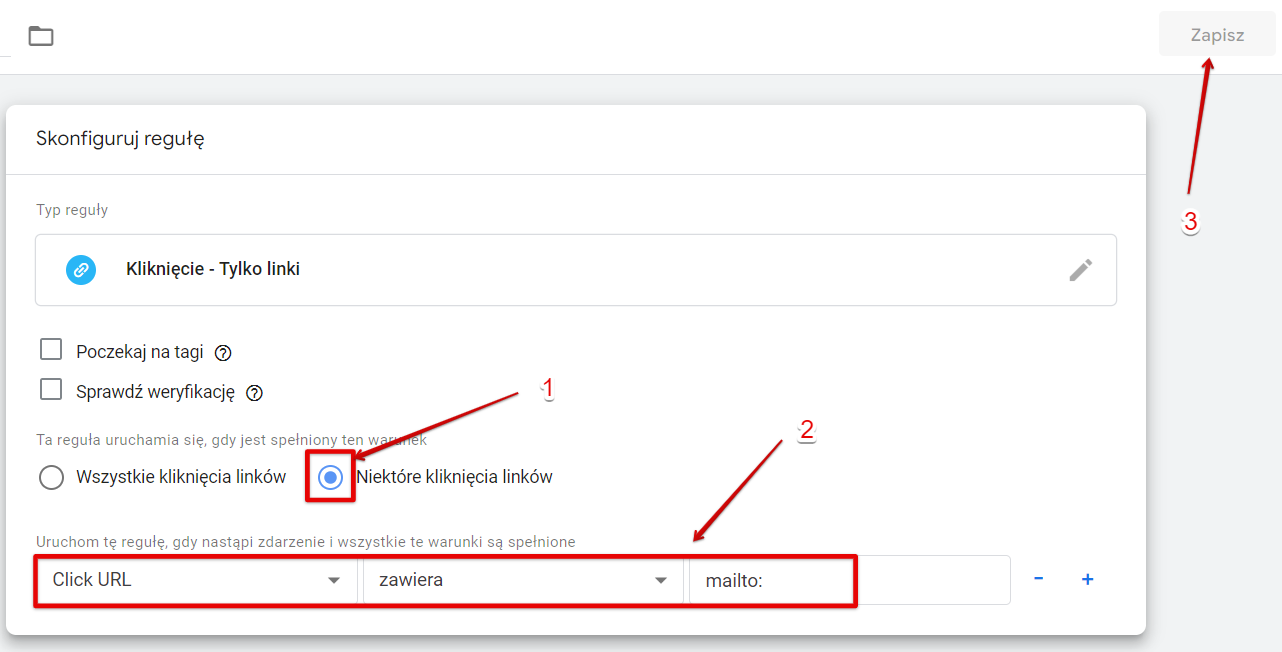Image resolution: width=1282 pixels, height=652 pixels.
Task: Open the Click URL variable dropdown
Action: coord(197,580)
